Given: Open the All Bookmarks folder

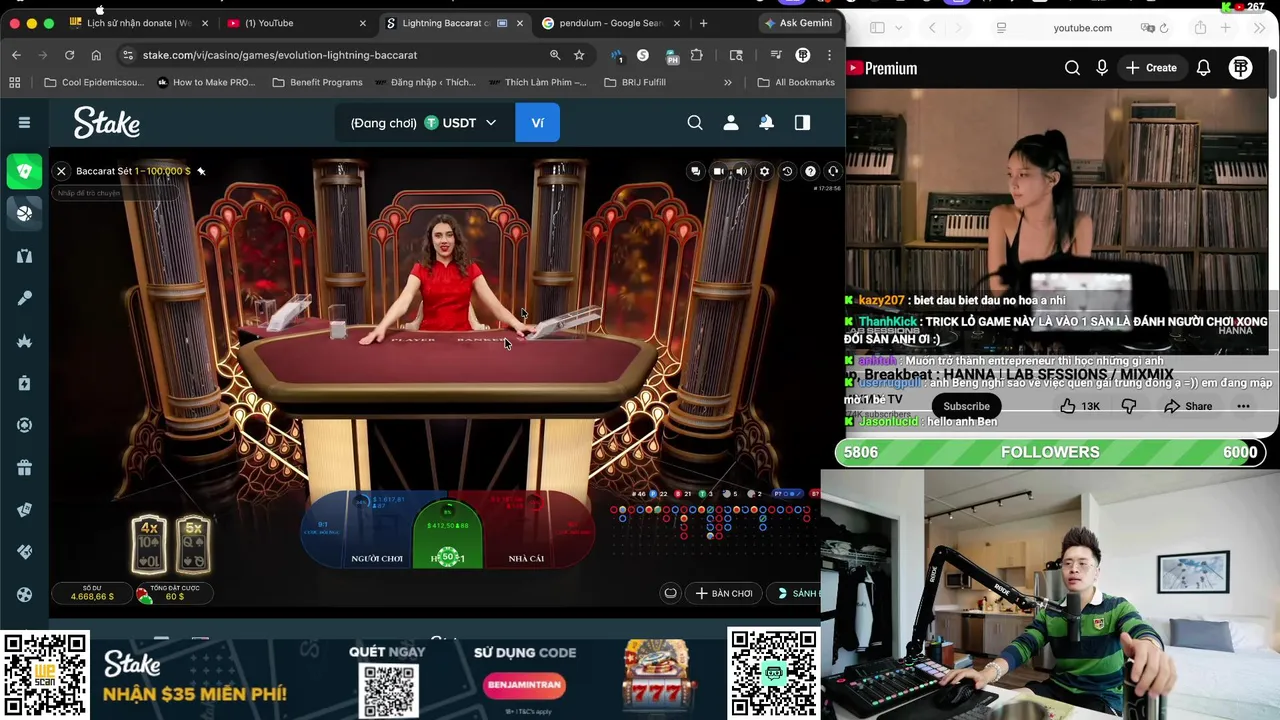Looking at the screenshot, I should [x=796, y=82].
